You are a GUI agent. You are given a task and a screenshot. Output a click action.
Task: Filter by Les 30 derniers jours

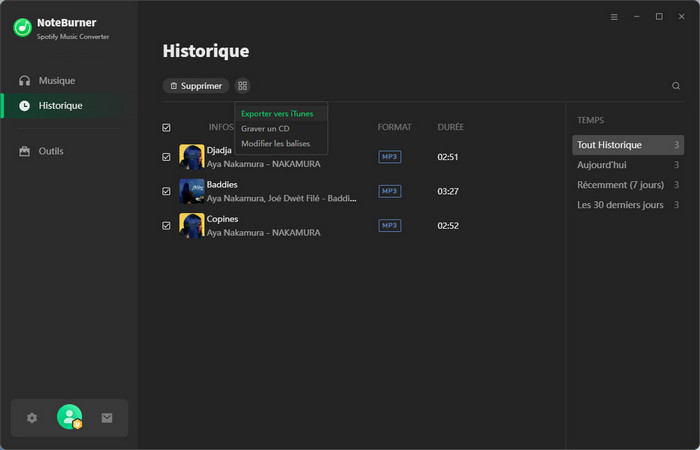point(628,205)
